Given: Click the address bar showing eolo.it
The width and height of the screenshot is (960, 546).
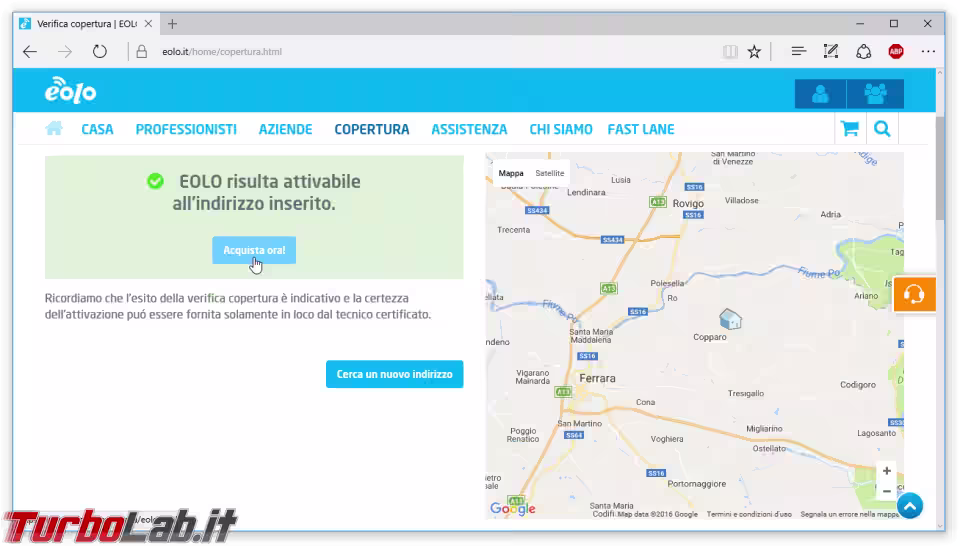Looking at the screenshot, I should tap(222, 52).
